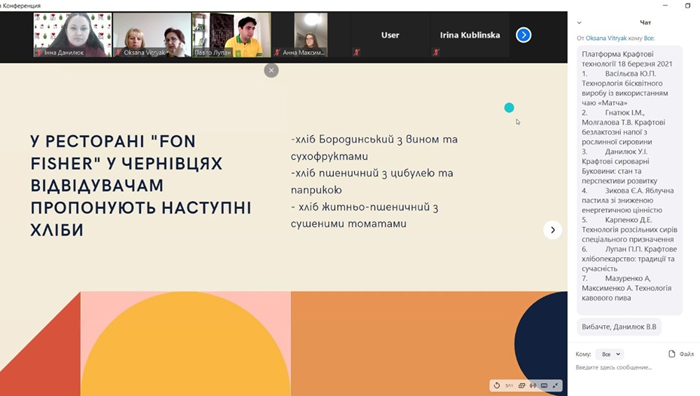Select Павло Лупан video thumbnail
Image resolution: width=700 pixels, height=396 pixels.
[x=231, y=35]
